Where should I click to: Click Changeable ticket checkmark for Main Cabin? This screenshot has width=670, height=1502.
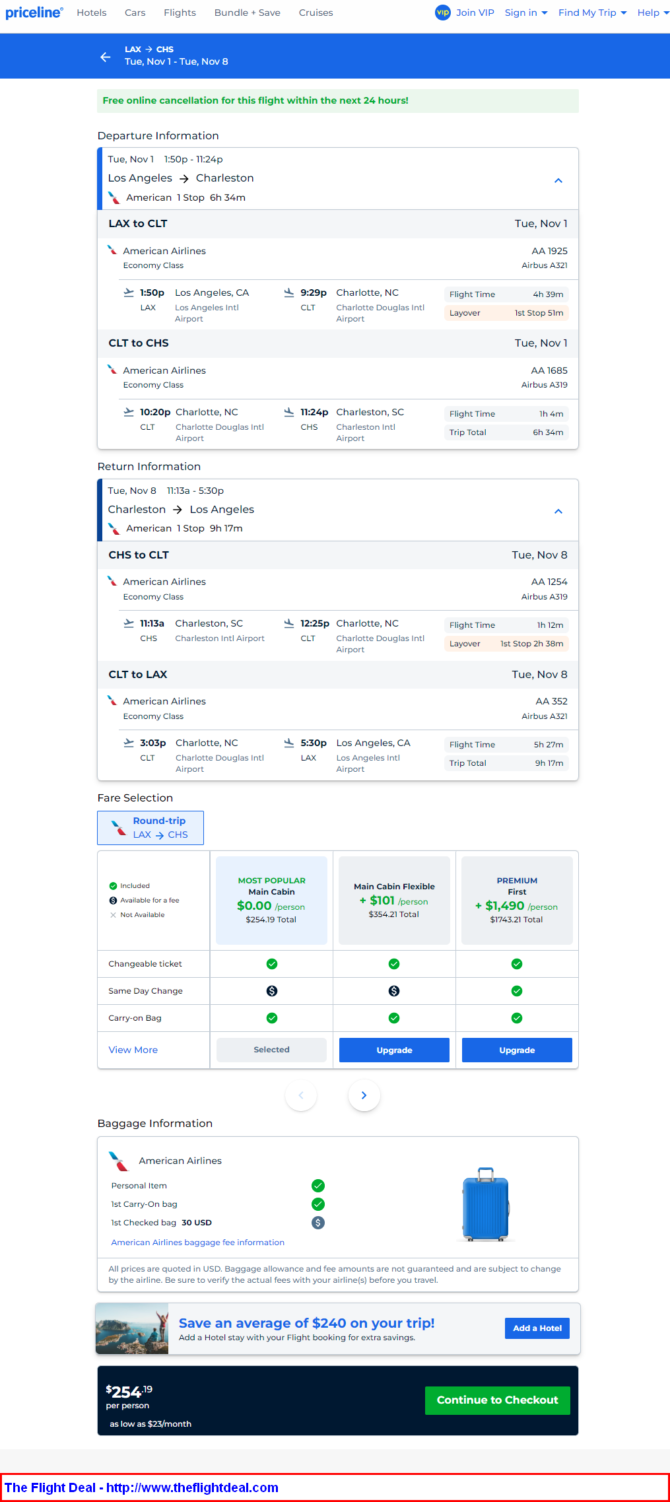click(x=272, y=964)
